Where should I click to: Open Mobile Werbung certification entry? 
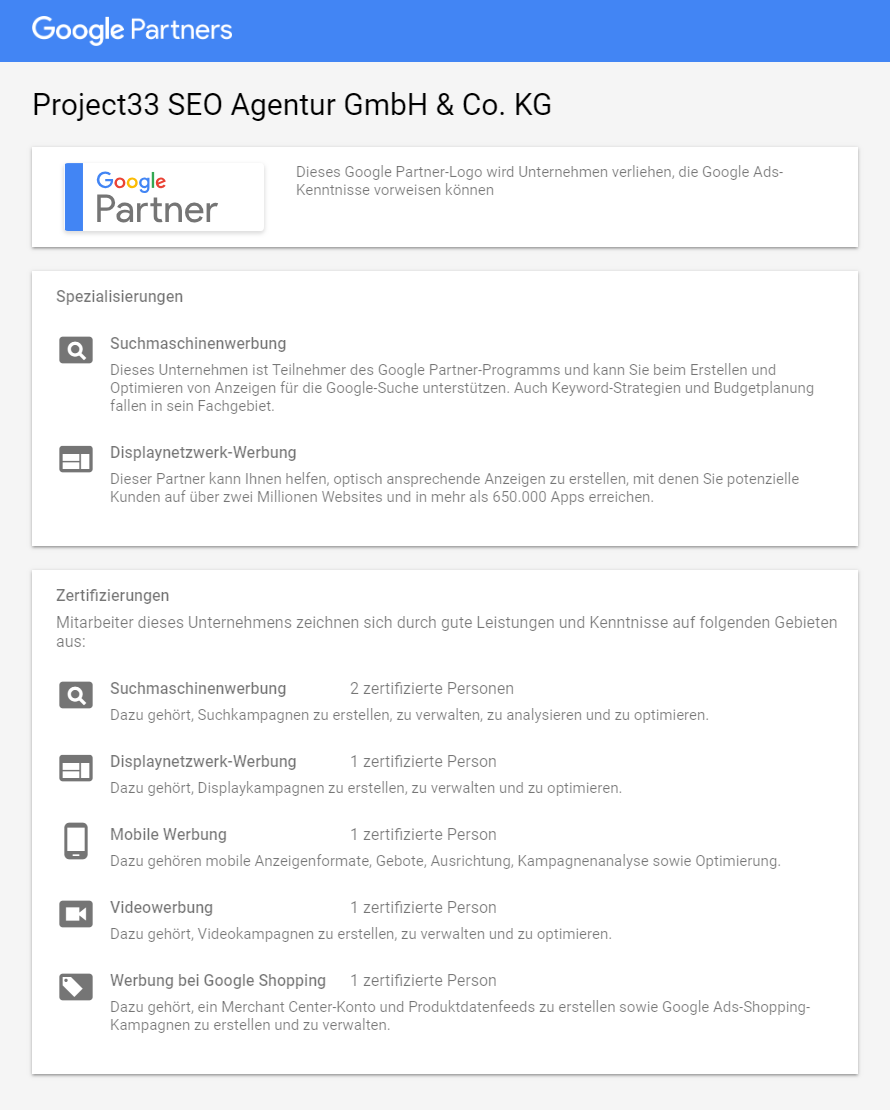click(x=169, y=835)
